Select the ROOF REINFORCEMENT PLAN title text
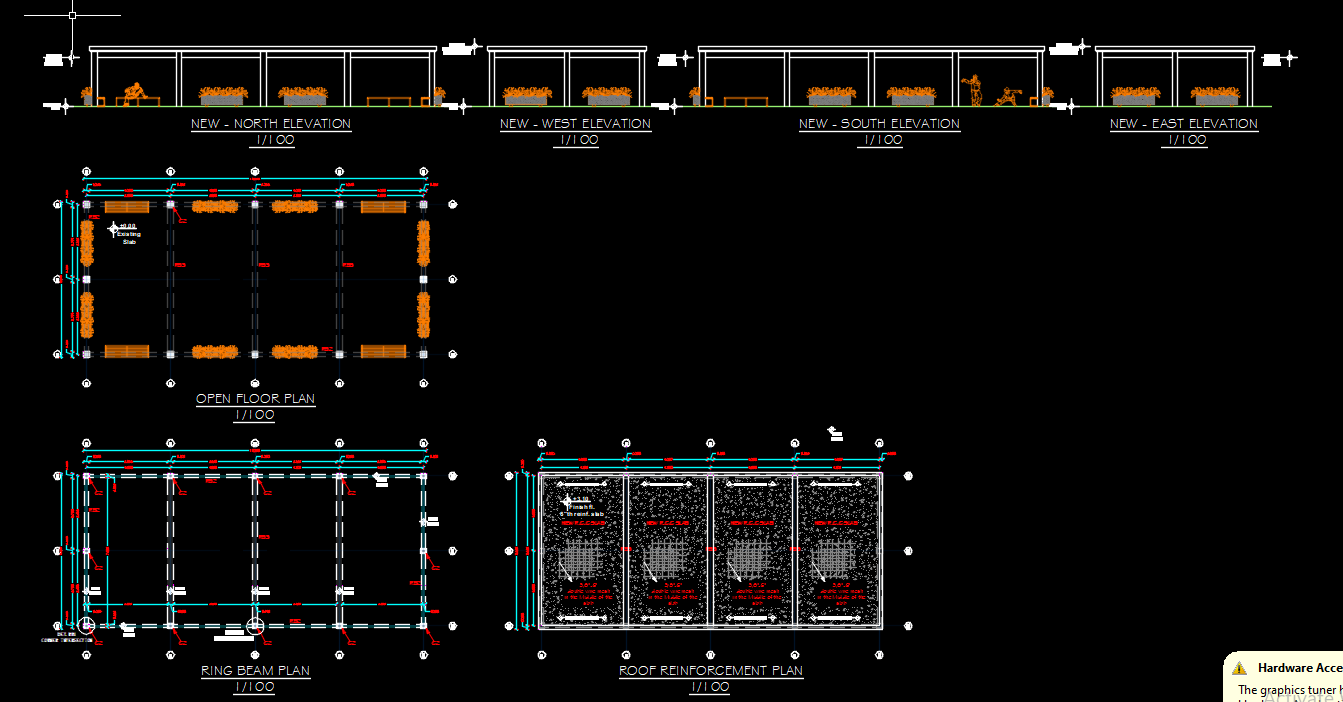 pyautogui.click(x=710, y=671)
